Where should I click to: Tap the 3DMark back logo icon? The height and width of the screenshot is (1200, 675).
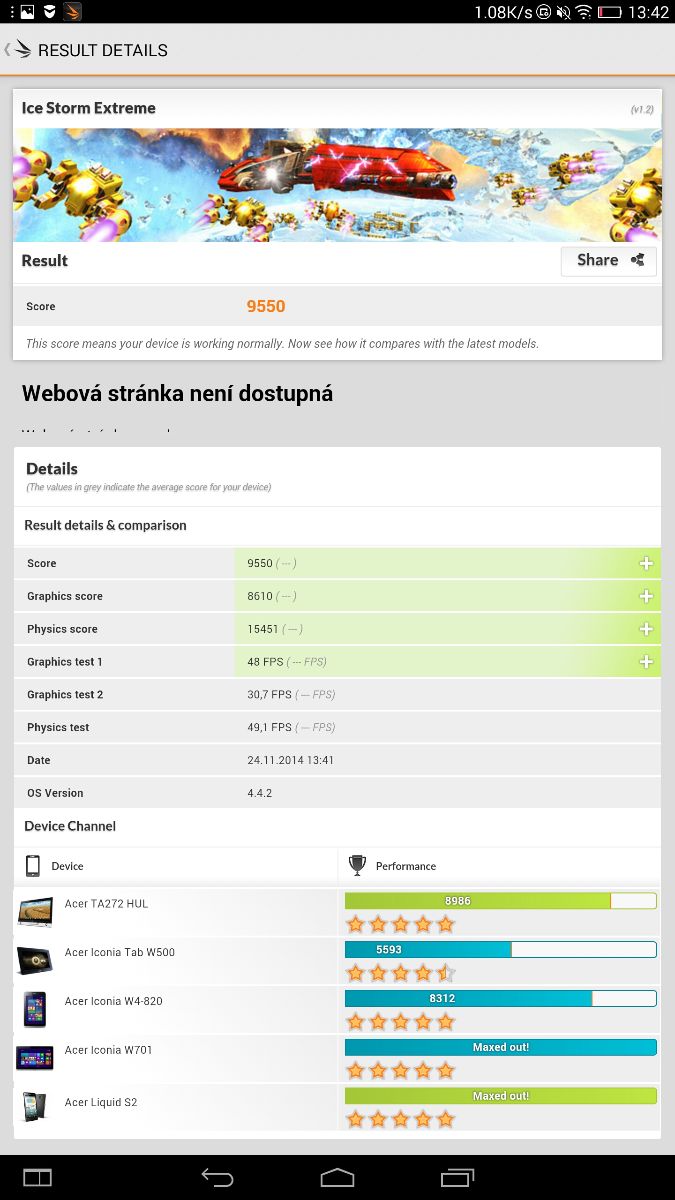point(18,50)
